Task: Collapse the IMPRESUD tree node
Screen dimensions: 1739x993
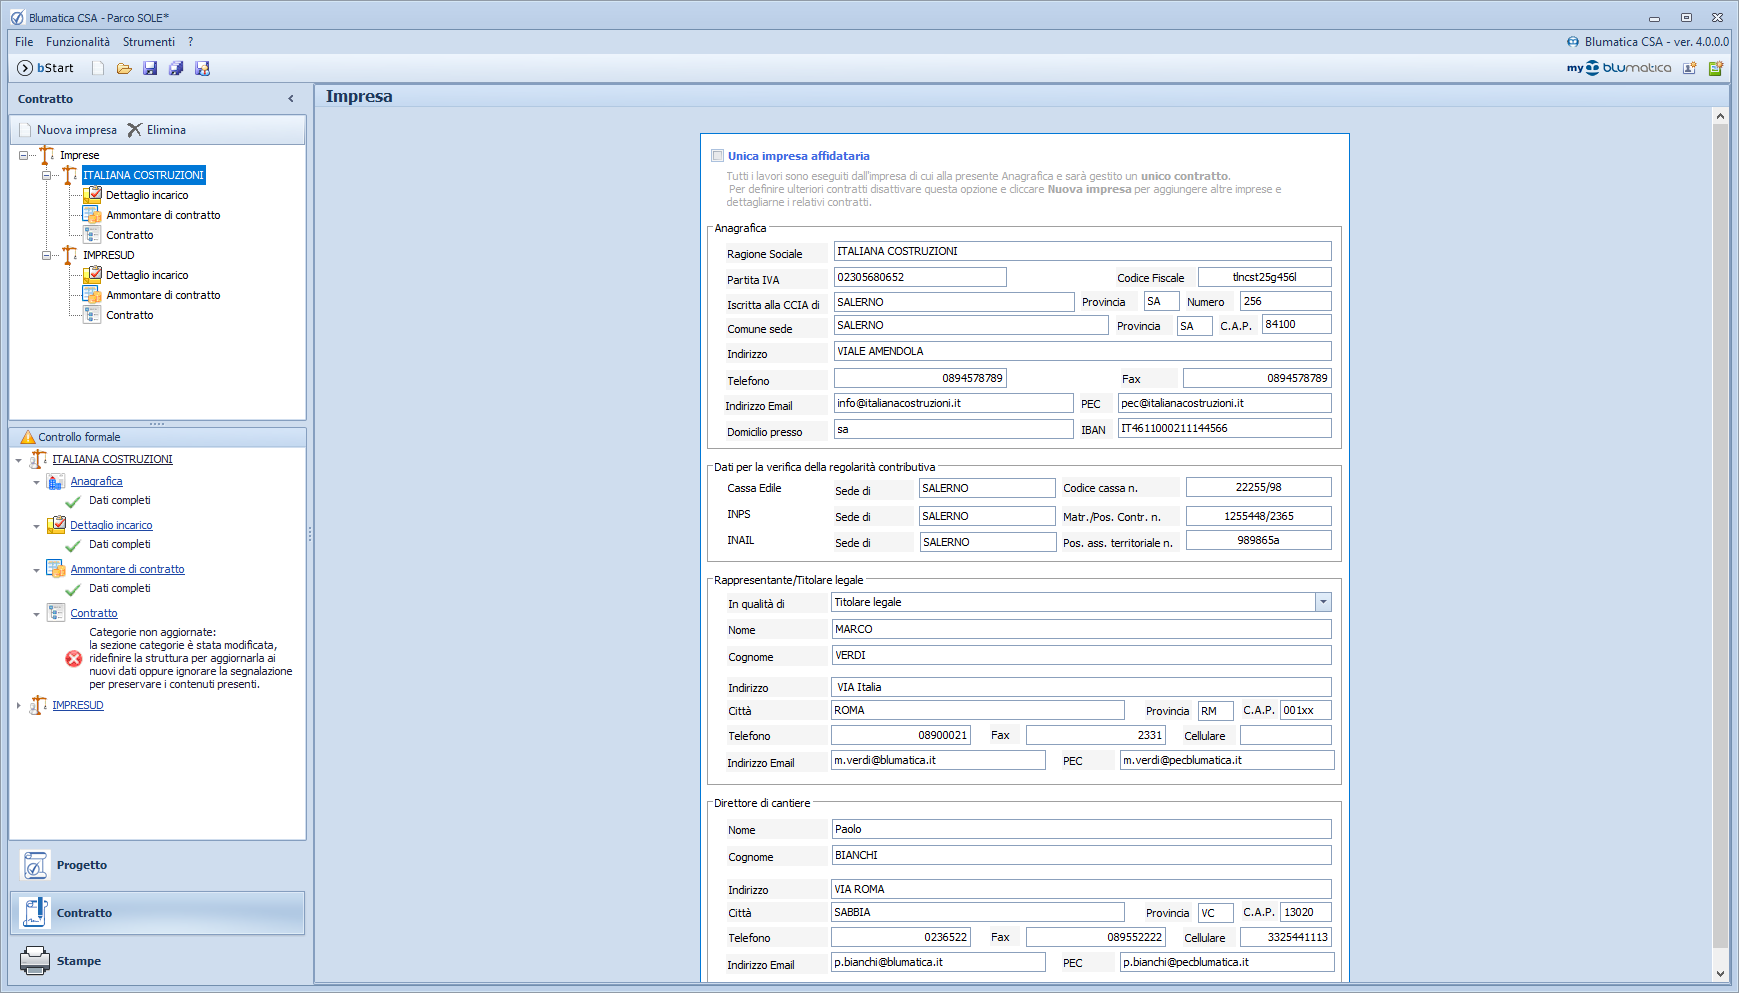Action: pyautogui.click(x=46, y=255)
